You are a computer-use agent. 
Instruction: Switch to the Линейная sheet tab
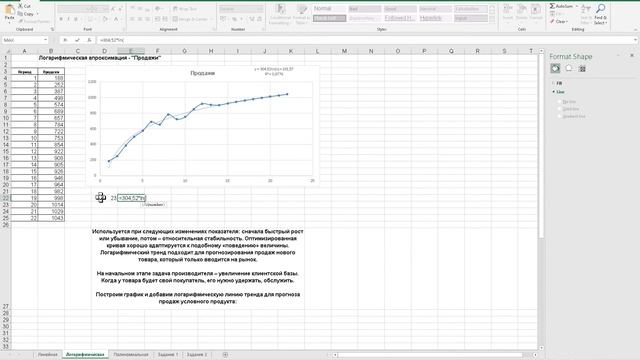click(48, 355)
